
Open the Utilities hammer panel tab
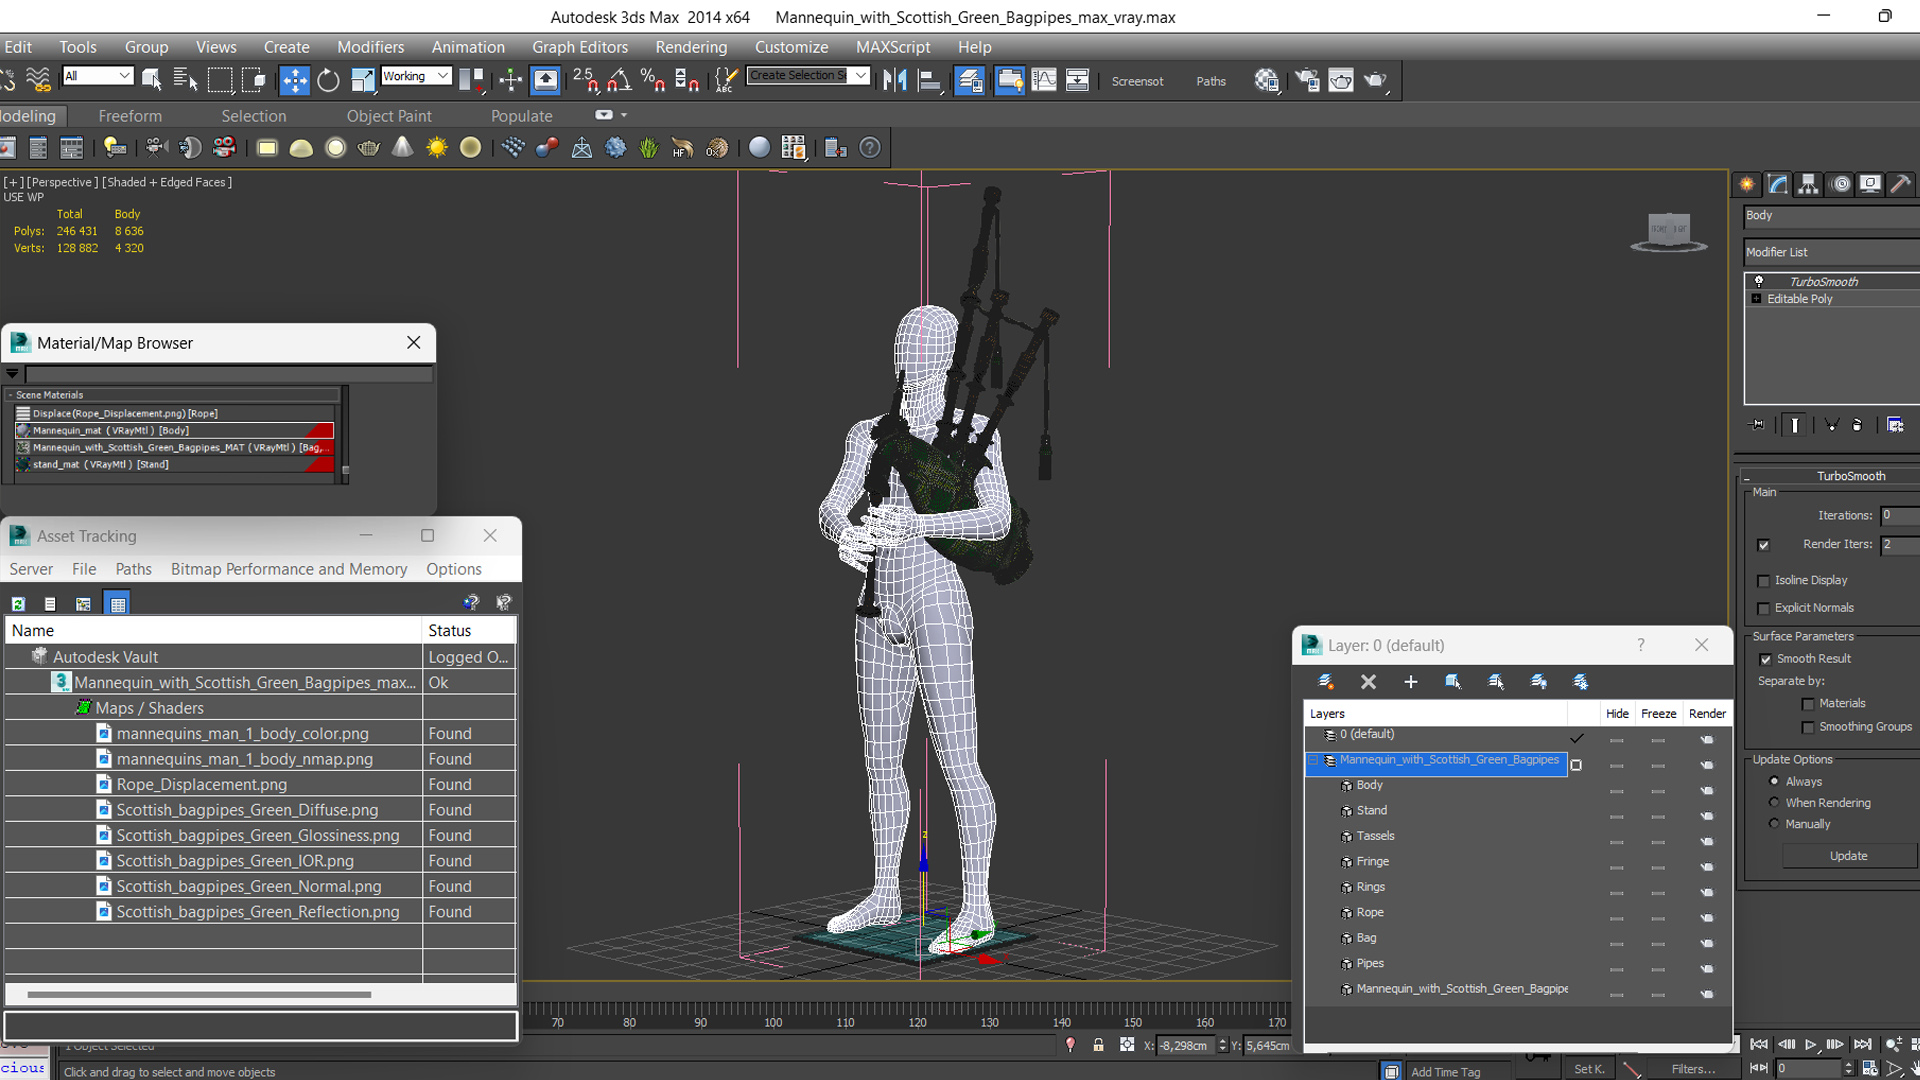[x=1901, y=184]
